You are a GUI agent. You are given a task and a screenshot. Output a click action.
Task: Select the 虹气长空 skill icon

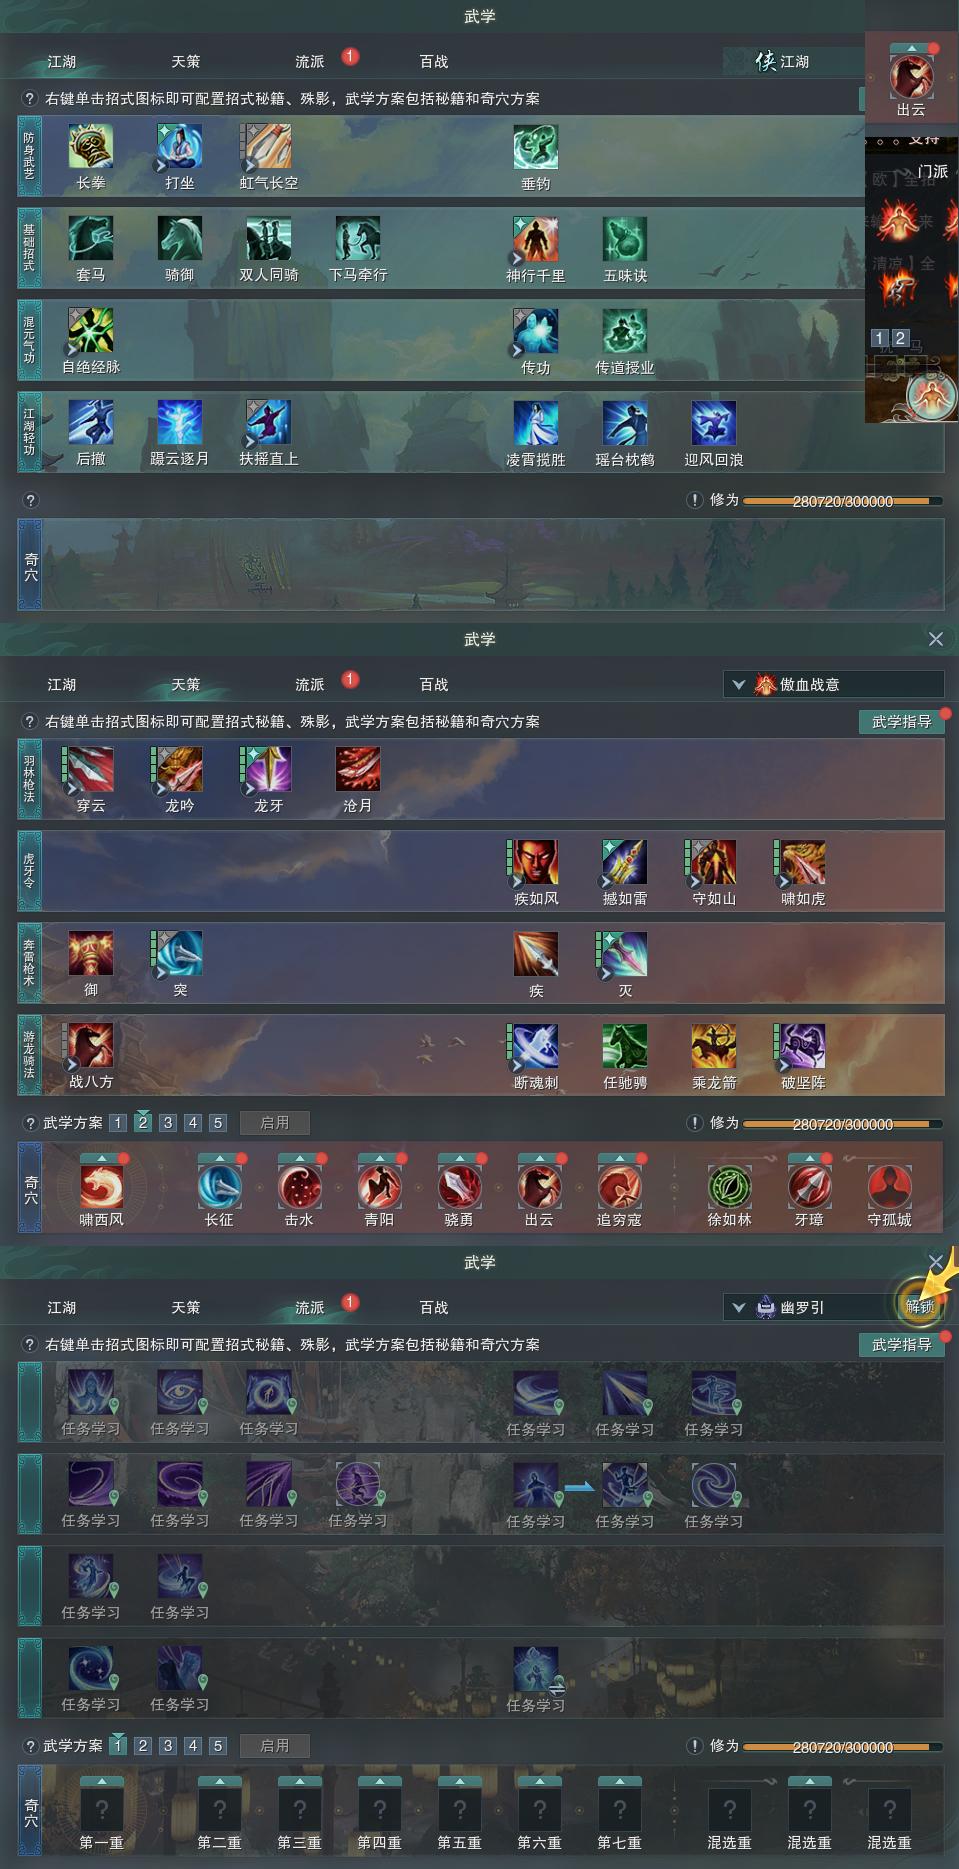pyautogui.click(x=269, y=147)
